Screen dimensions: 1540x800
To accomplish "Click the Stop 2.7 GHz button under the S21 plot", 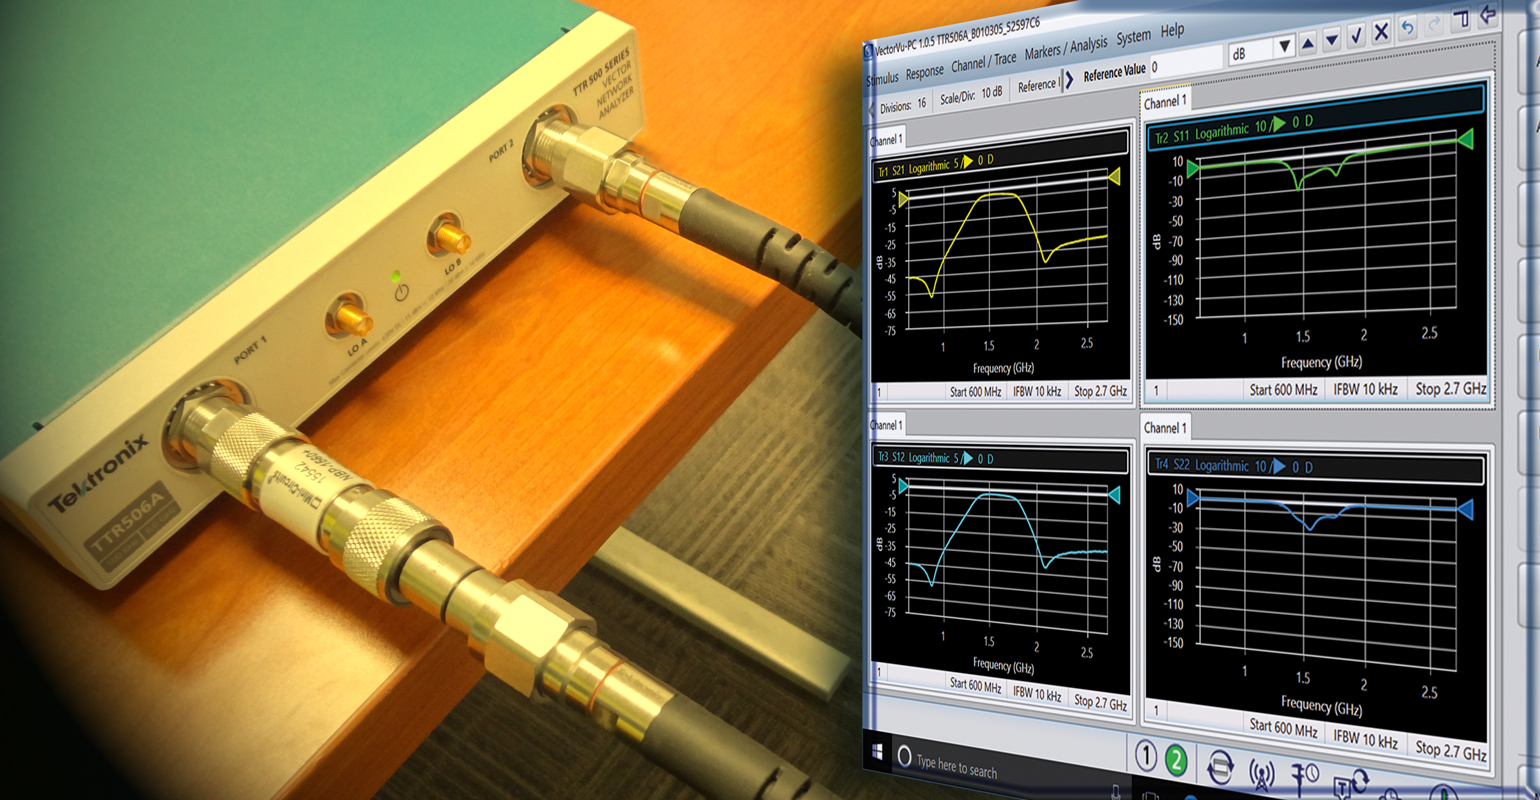I will pyautogui.click(x=1102, y=392).
